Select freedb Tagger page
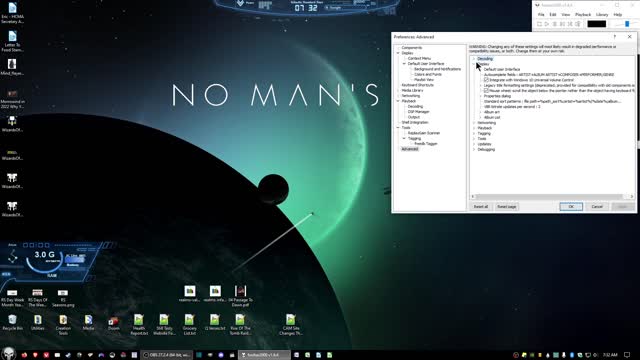Viewport: 640px width, 360px height. (426, 143)
